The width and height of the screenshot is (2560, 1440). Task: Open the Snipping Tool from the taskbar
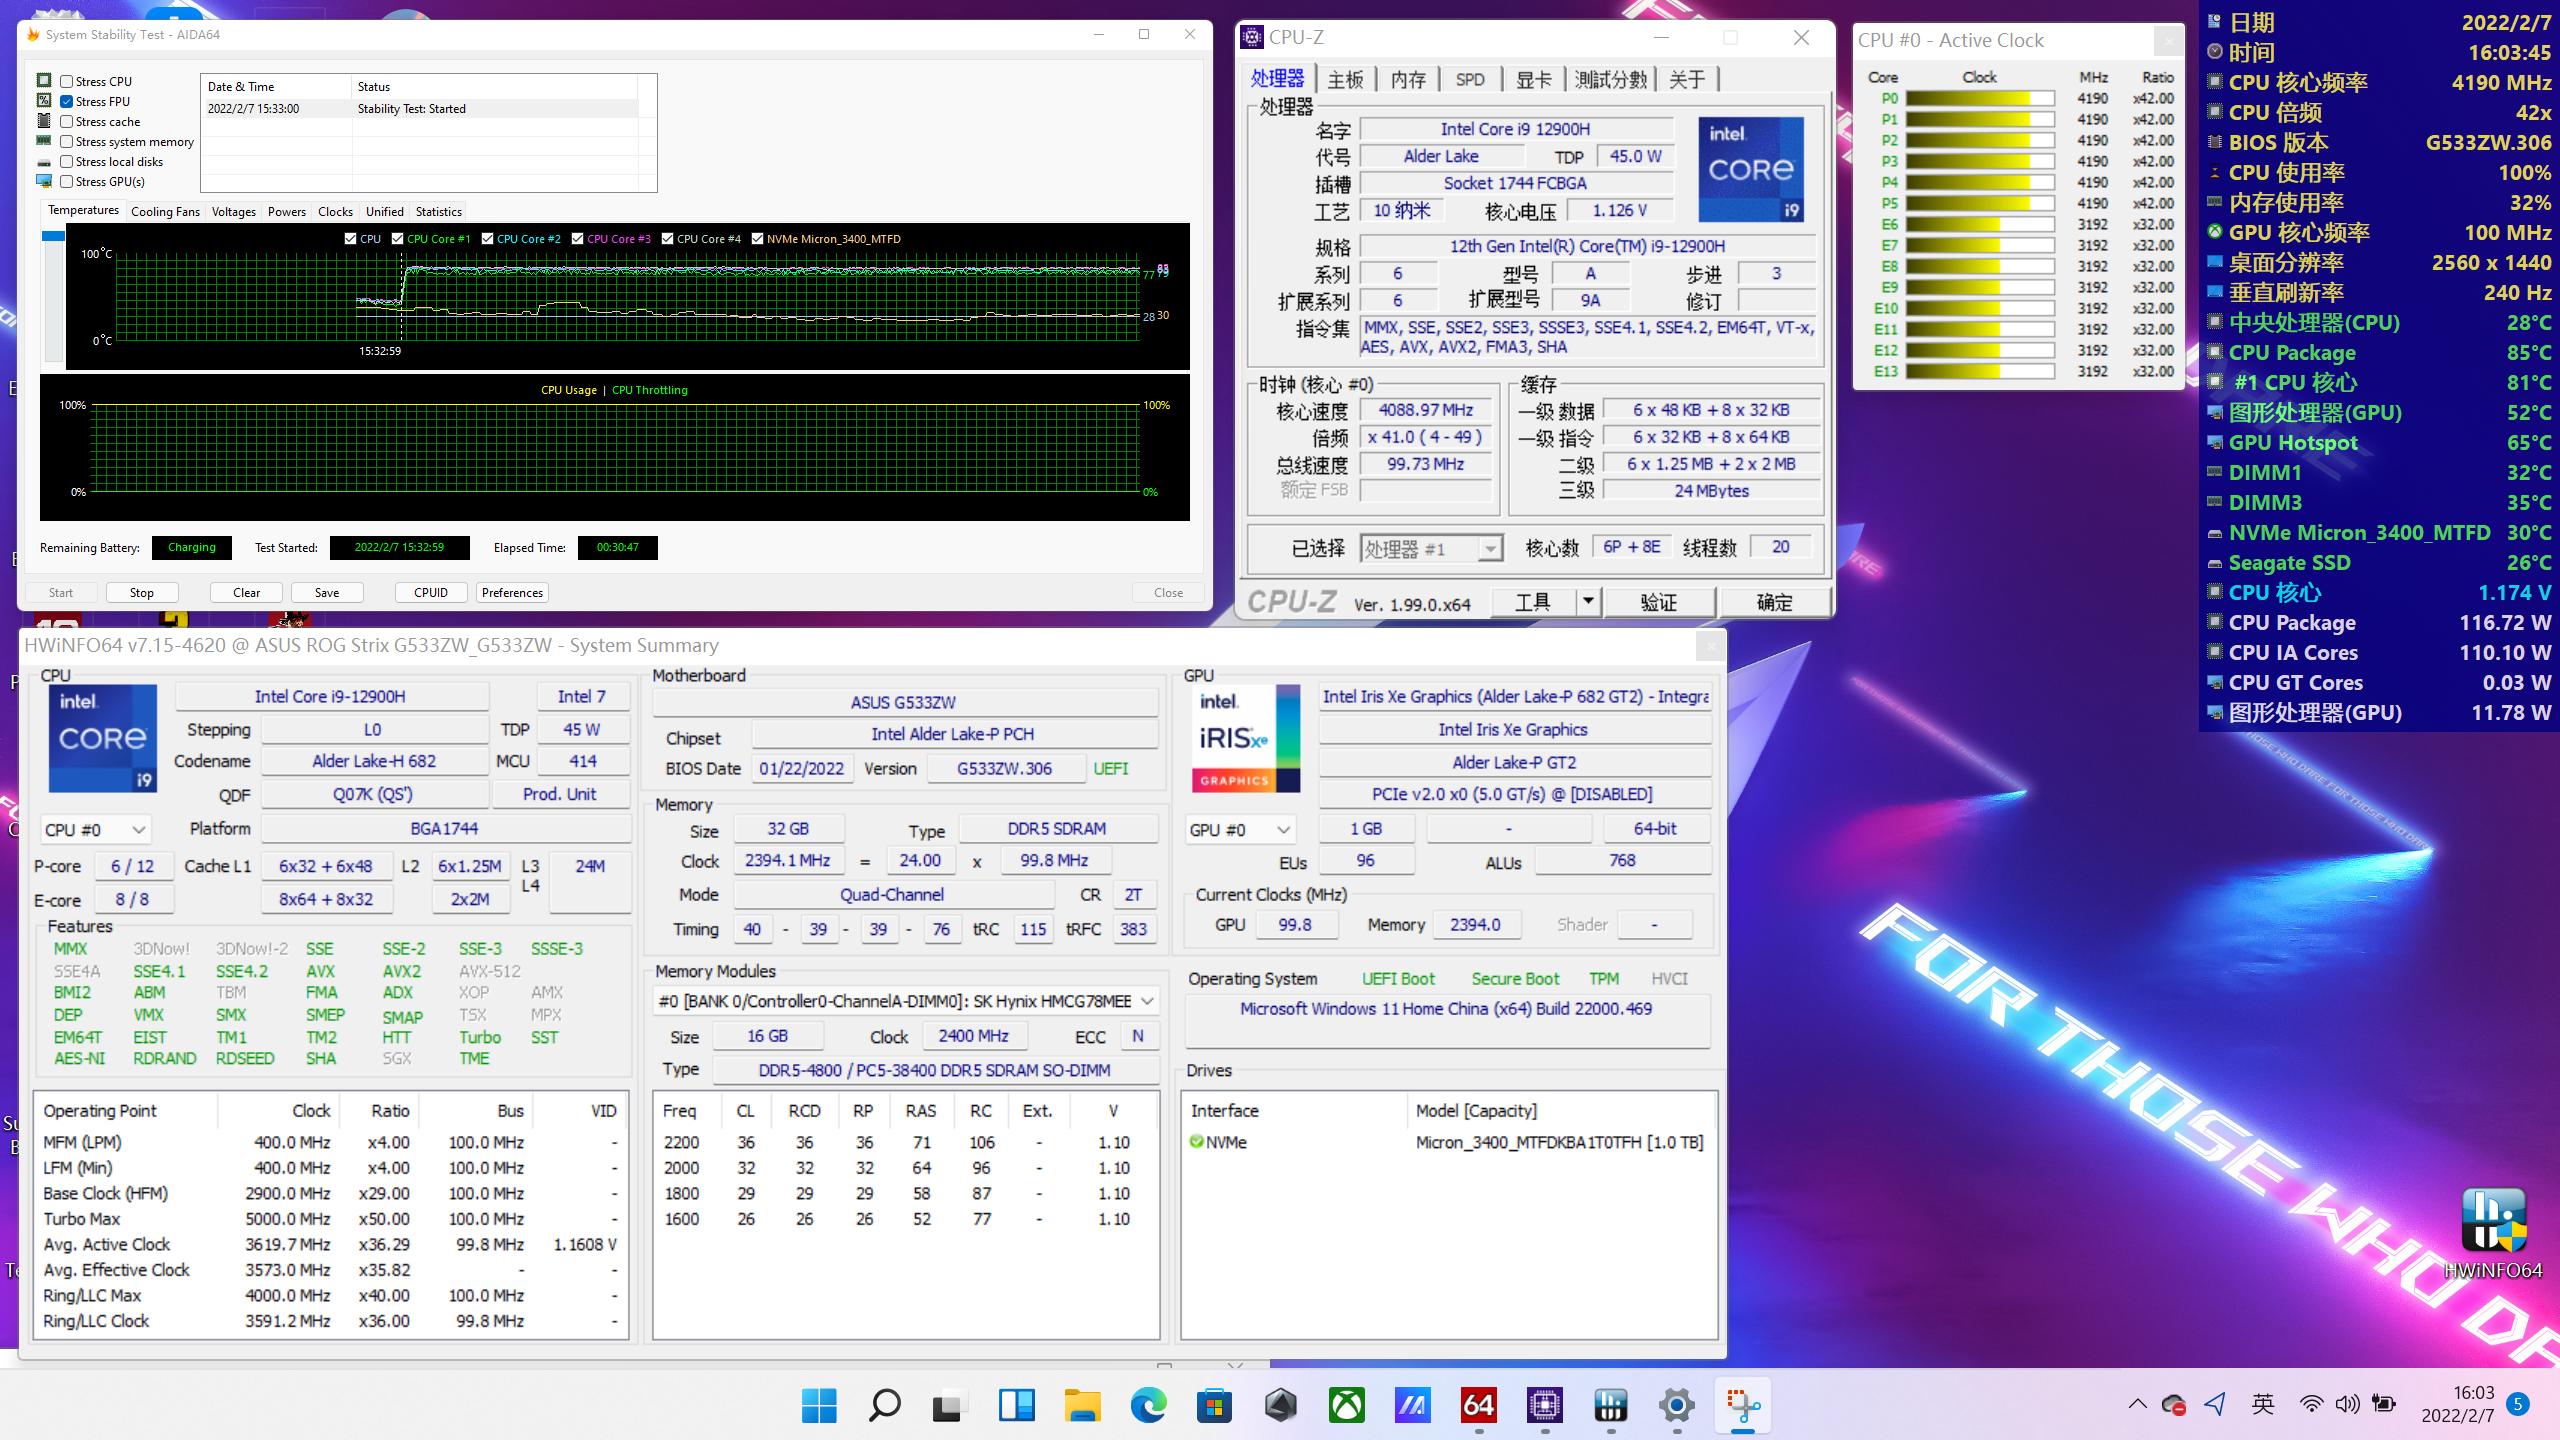point(1742,1405)
